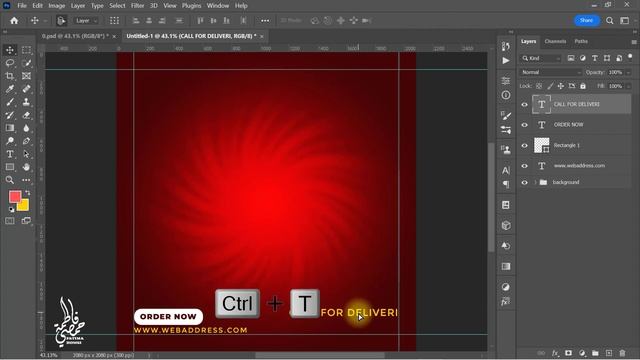Hide the www.webaddress.com layer
Image resolution: width=640 pixels, height=360 pixels.
click(x=524, y=166)
